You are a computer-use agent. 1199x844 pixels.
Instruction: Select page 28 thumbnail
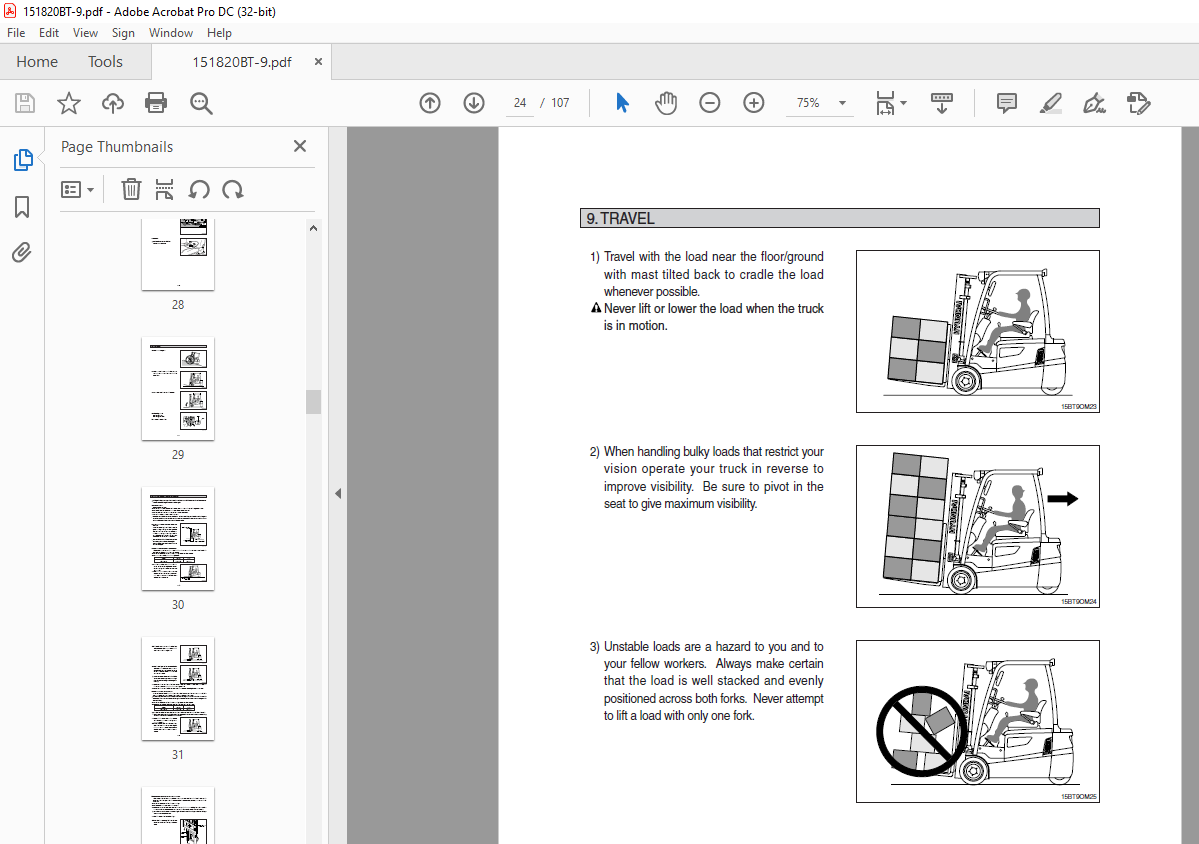(x=178, y=255)
